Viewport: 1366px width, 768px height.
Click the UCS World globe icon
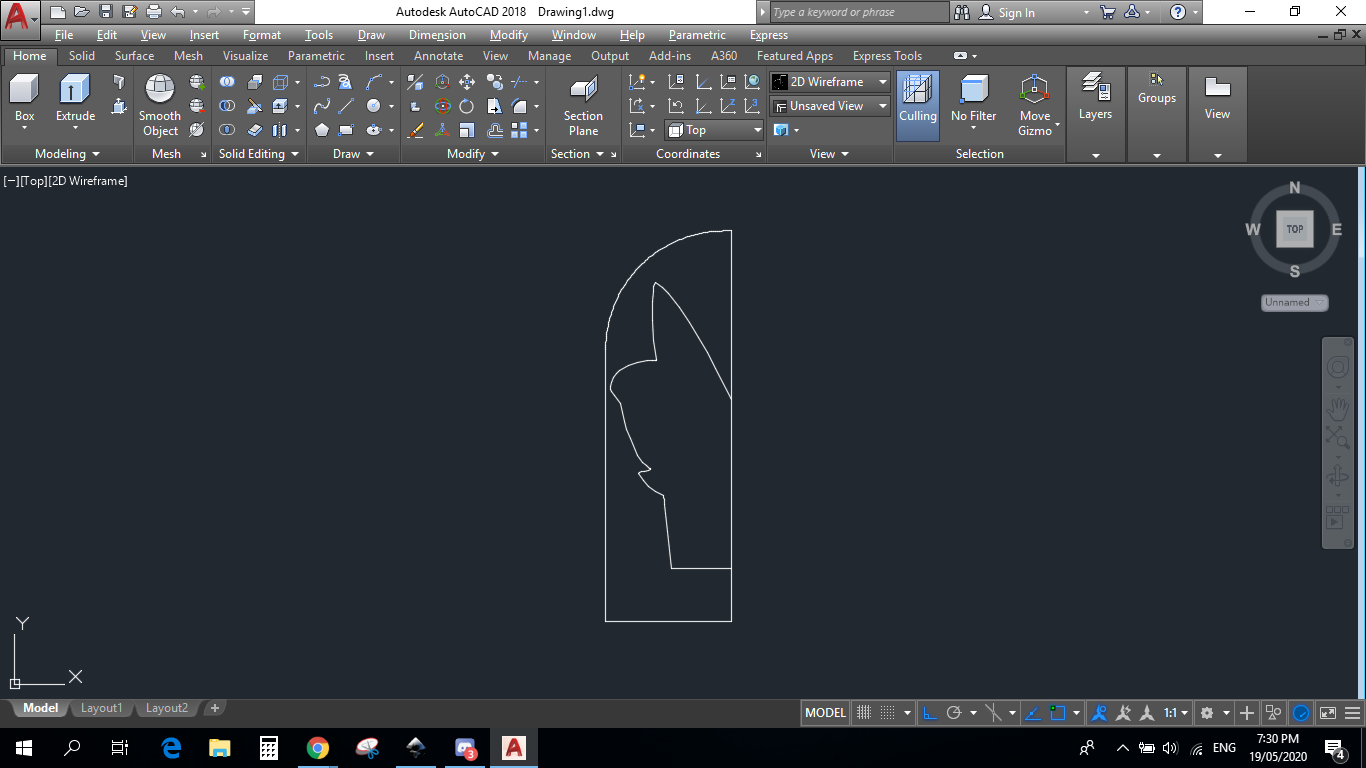click(753, 82)
